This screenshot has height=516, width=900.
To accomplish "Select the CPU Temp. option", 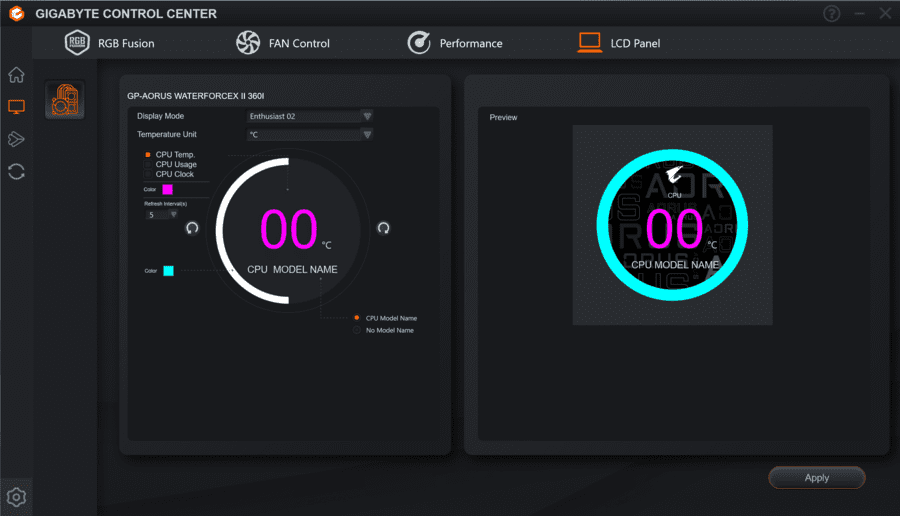I will [170, 154].
